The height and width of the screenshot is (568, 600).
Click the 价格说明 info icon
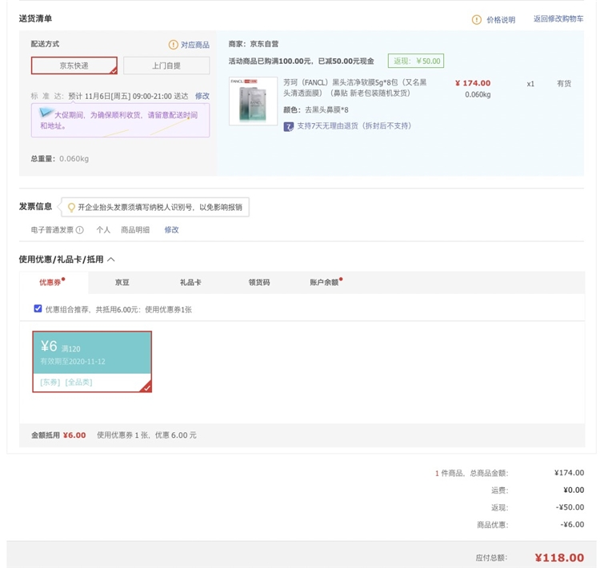[477, 20]
